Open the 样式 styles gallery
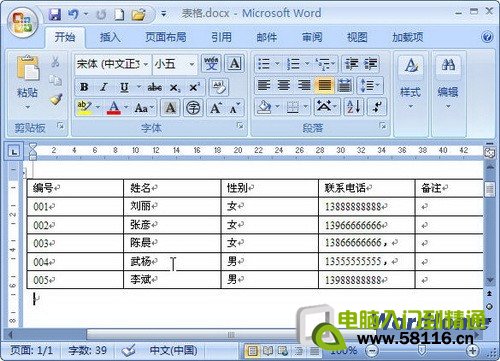This screenshot has height=361, width=500. [411, 83]
